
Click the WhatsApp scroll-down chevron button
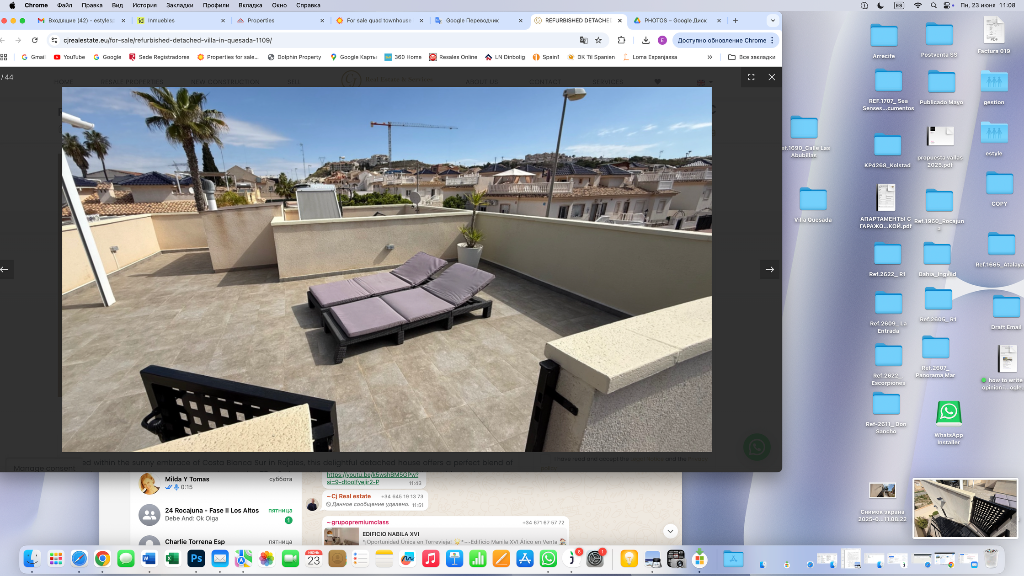[670, 531]
